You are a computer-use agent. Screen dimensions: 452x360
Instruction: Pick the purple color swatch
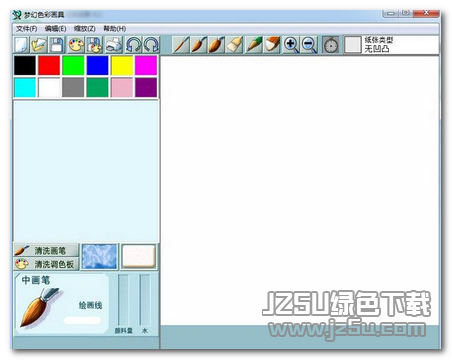146,87
